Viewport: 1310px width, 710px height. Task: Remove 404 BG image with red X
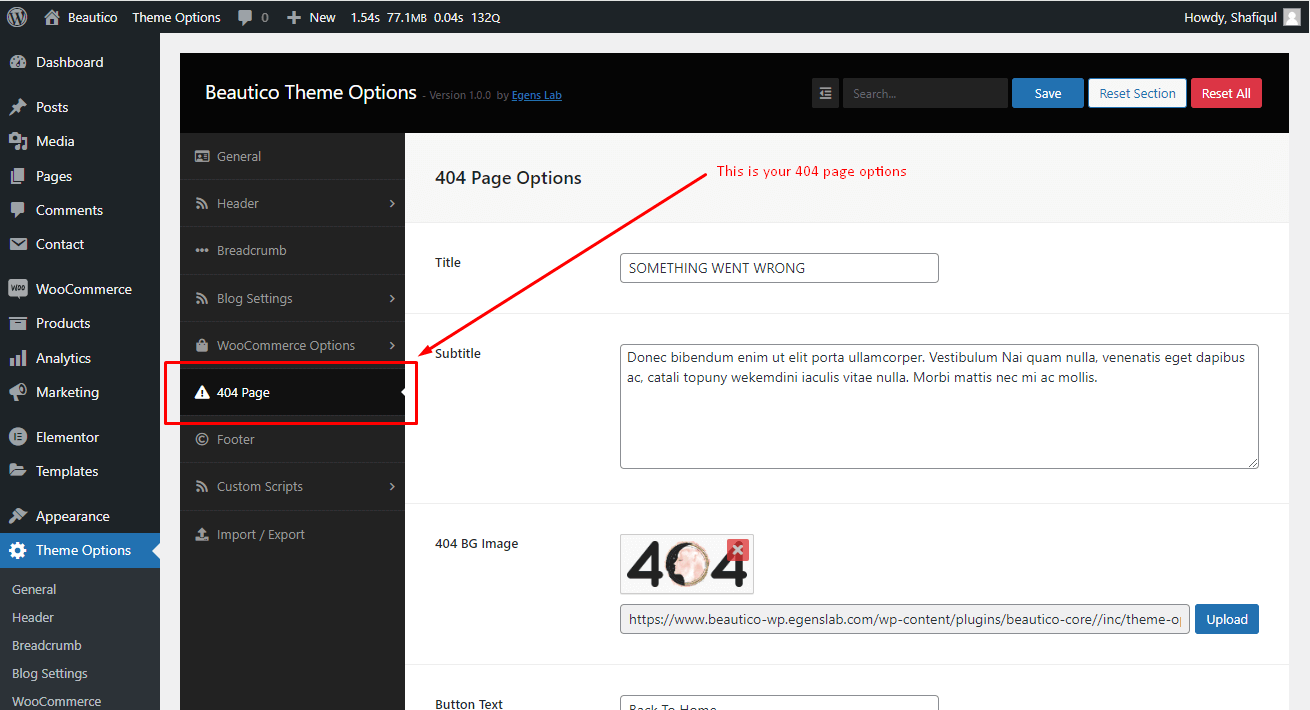[738, 549]
